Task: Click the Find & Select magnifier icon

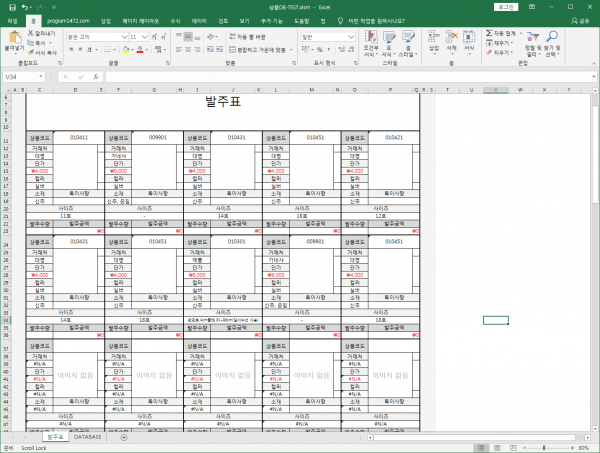Action: (x=554, y=37)
